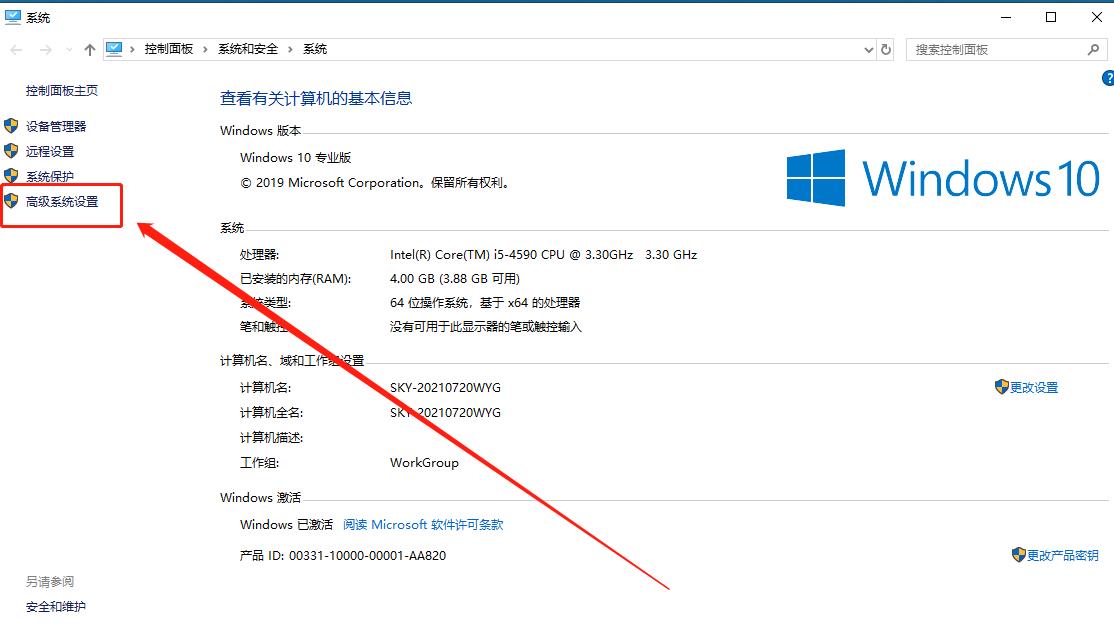Click Windows 已激活 status text
The width and height of the screenshot is (1114, 633).
pyautogui.click(x=286, y=524)
